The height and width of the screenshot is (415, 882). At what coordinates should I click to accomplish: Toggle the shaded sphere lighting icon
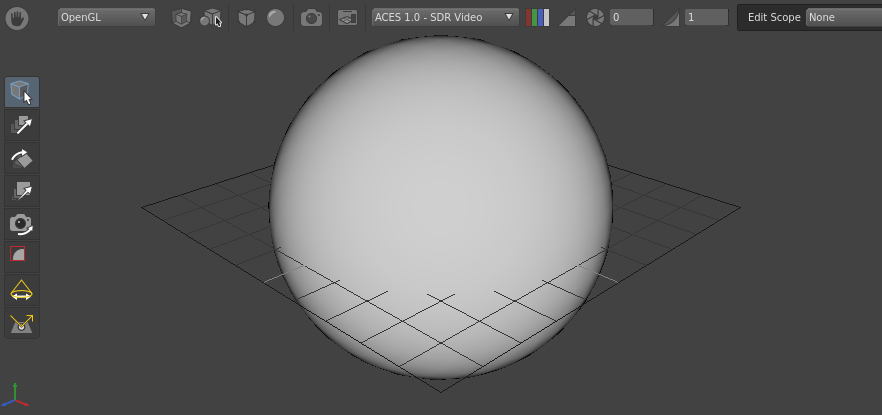275,18
